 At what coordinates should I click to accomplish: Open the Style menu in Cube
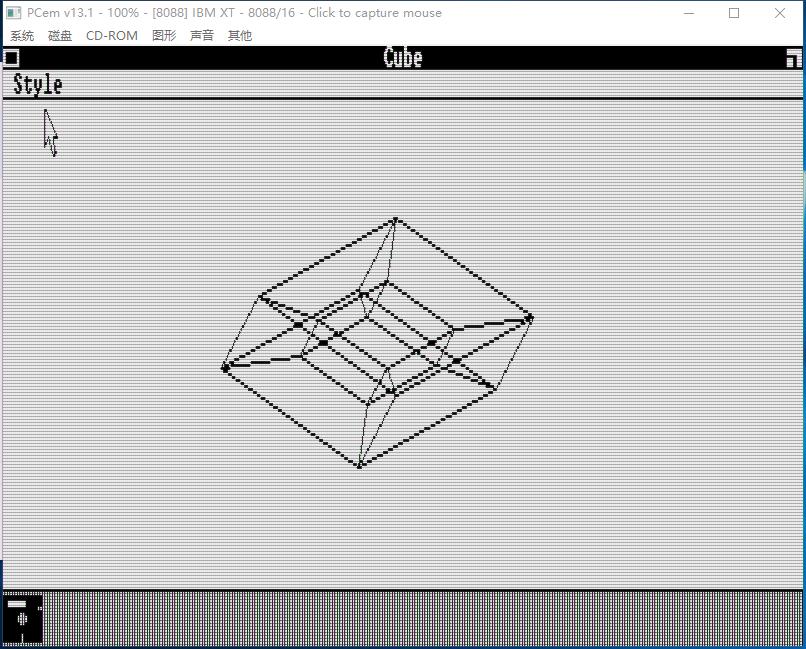pyautogui.click(x=38, y=84)
